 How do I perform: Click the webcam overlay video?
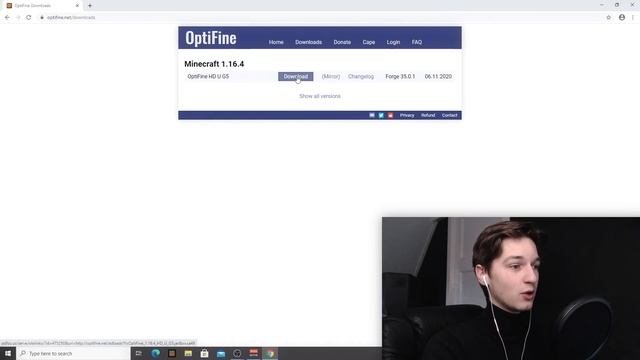(511, 289)
